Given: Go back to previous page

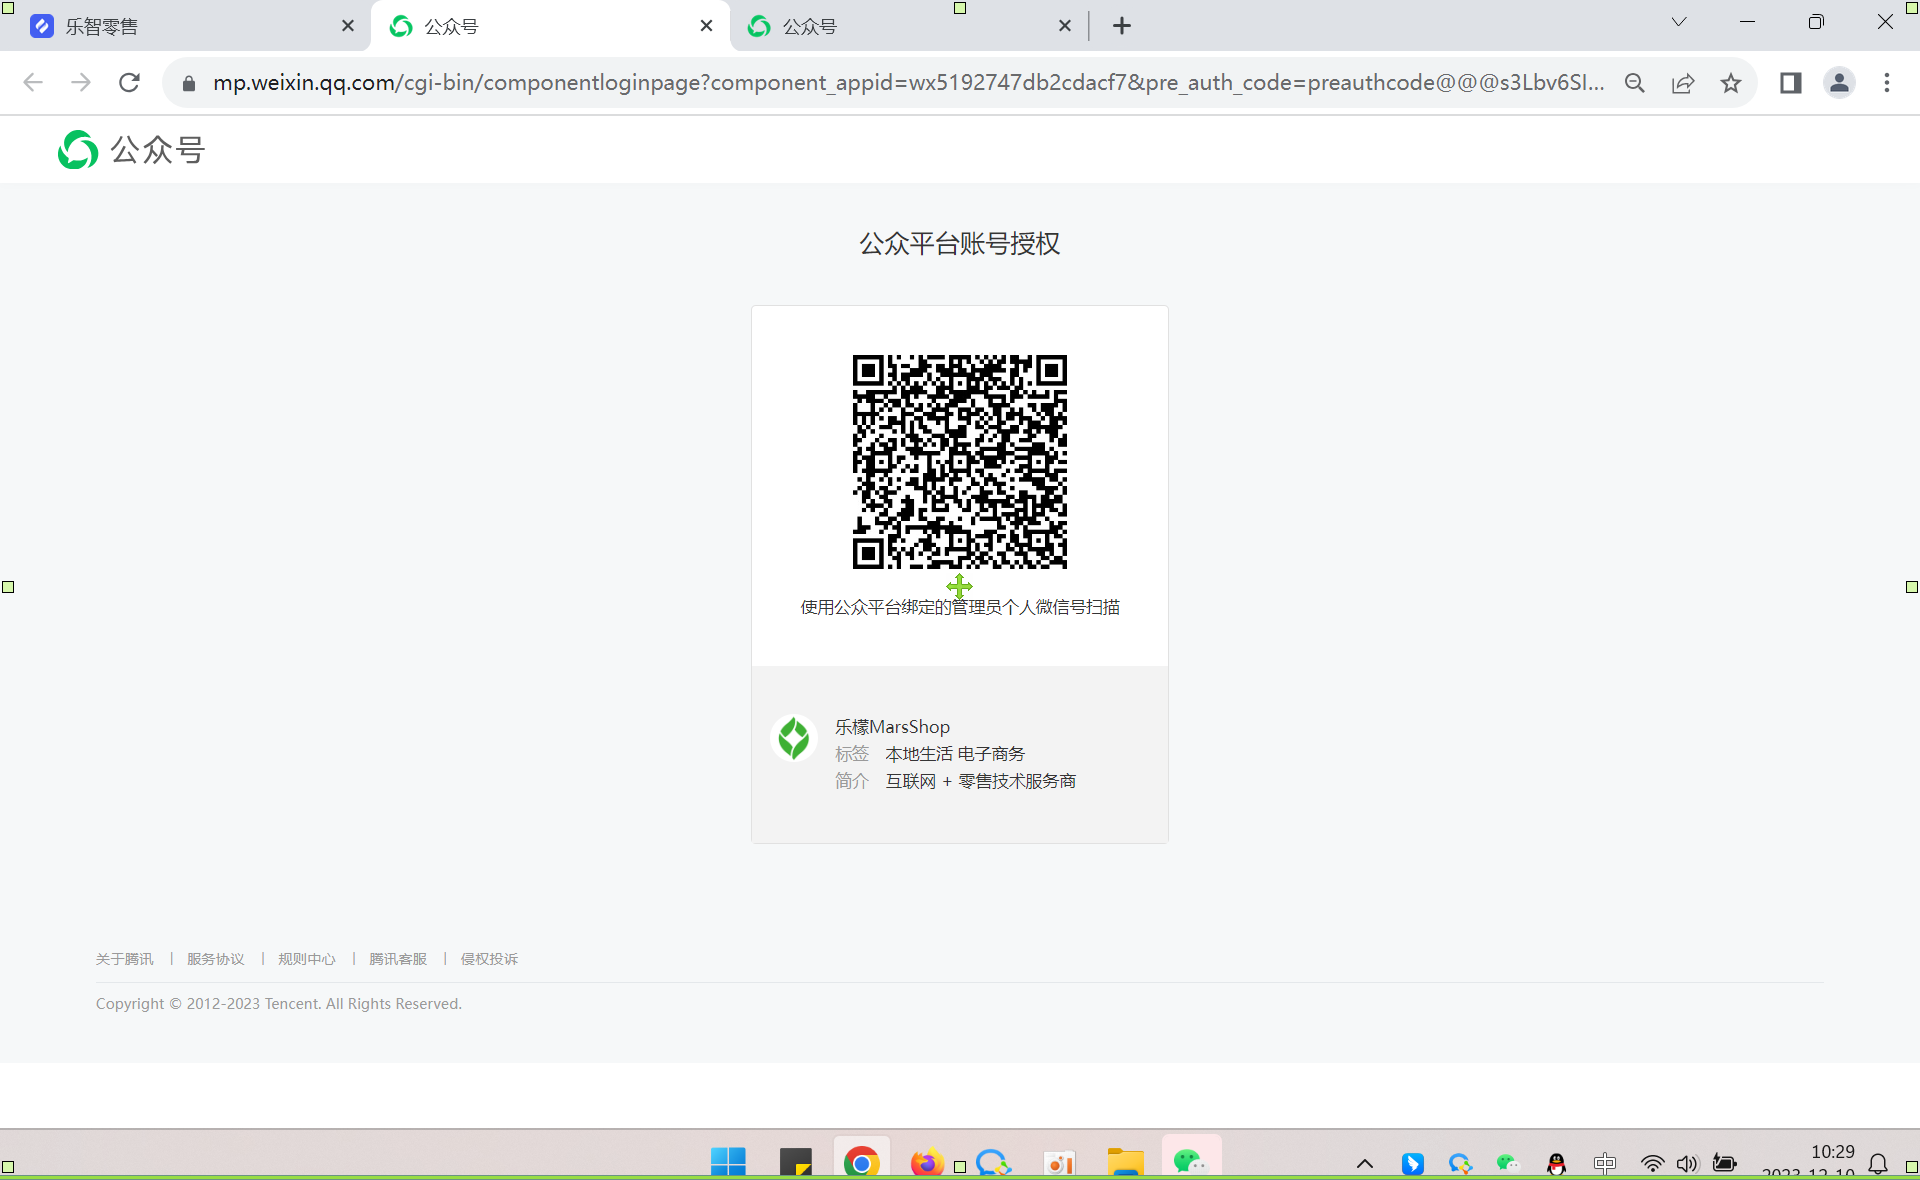Looking at the screenshot, I should click(x=33, y=83).
